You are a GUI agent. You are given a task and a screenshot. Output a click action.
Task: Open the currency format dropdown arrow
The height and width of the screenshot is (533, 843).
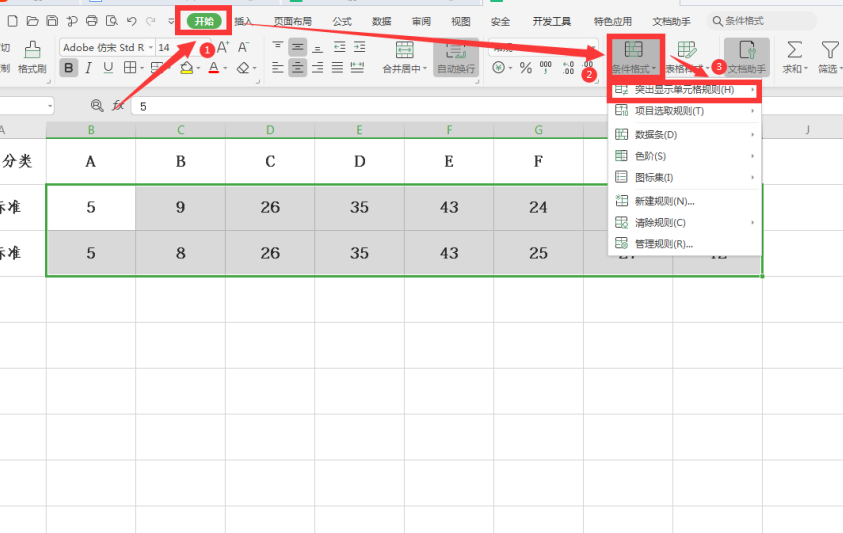(x=509, y=68)
